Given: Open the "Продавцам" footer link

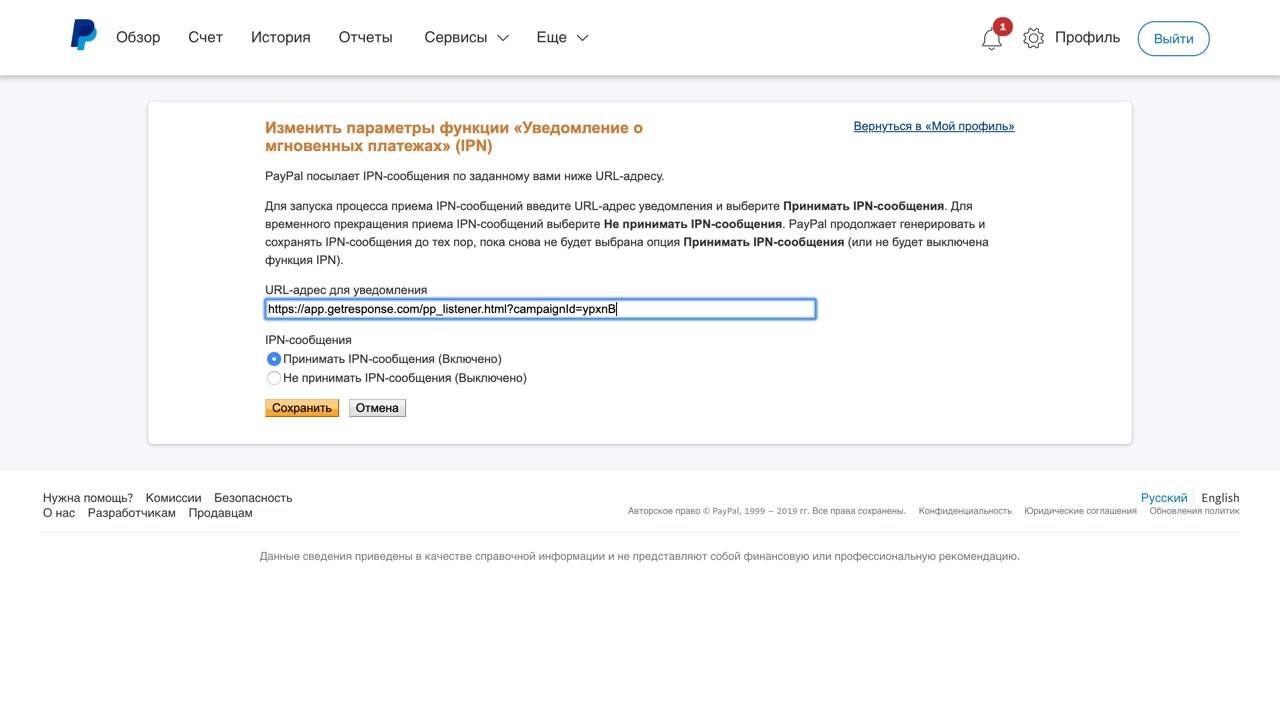Looking at the screenshot, I should point(221,513).
